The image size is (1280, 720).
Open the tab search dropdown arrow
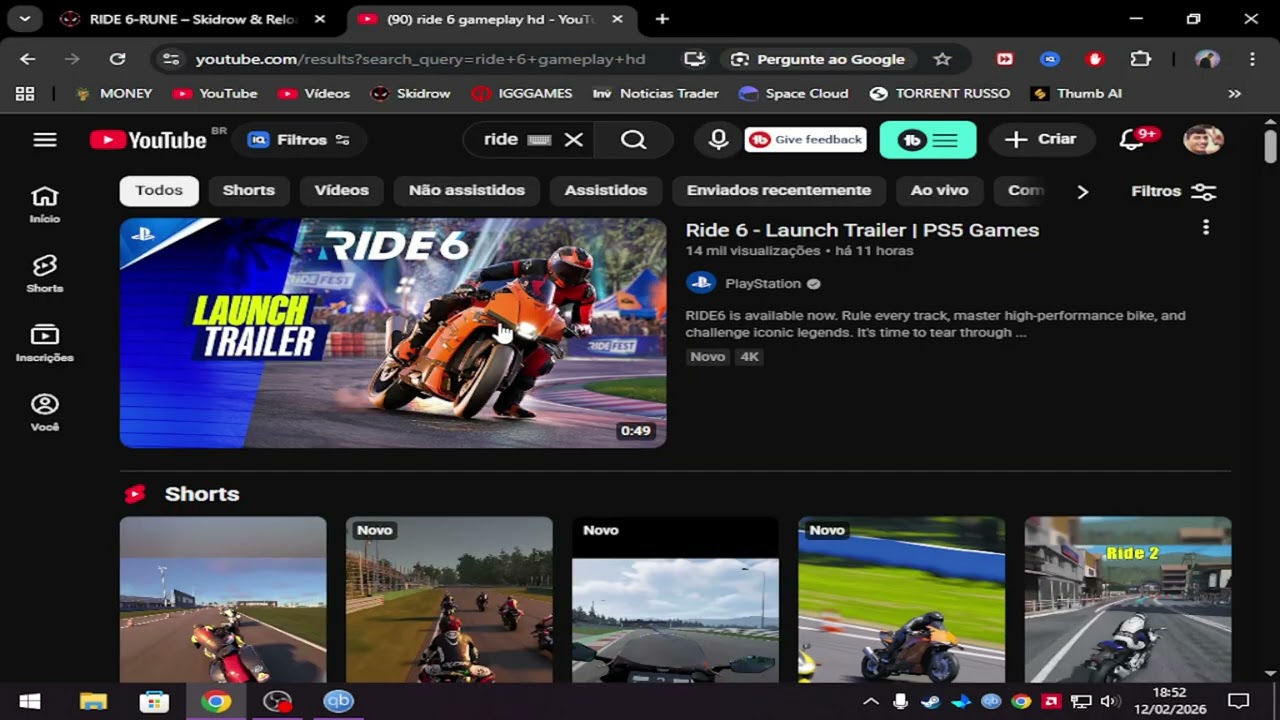coord(24,19)
